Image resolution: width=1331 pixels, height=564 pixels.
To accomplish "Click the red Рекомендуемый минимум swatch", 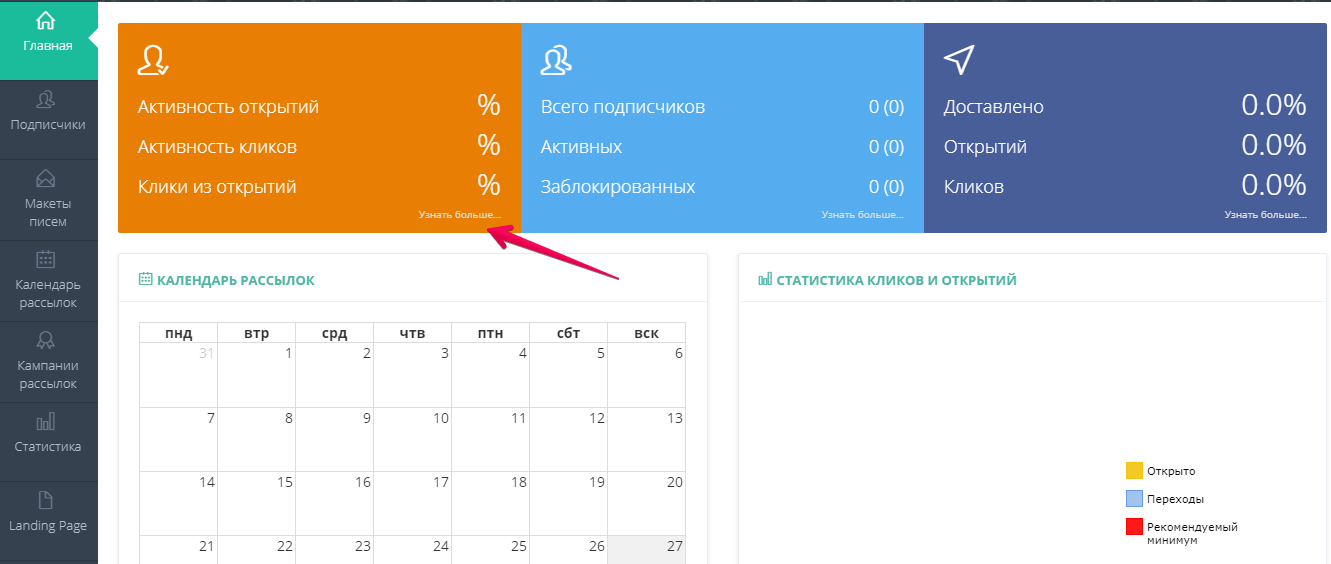I will coord(1134,526).
